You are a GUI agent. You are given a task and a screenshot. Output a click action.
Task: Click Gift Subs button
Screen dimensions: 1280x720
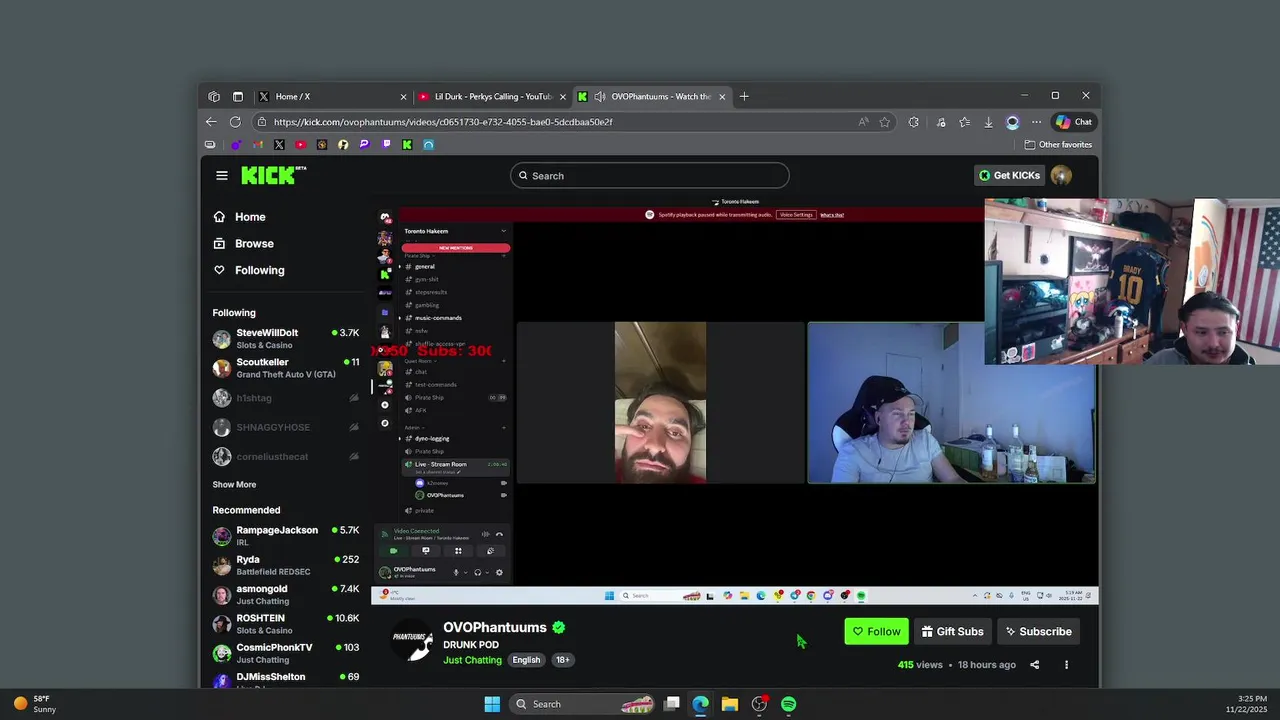(952, 632)
